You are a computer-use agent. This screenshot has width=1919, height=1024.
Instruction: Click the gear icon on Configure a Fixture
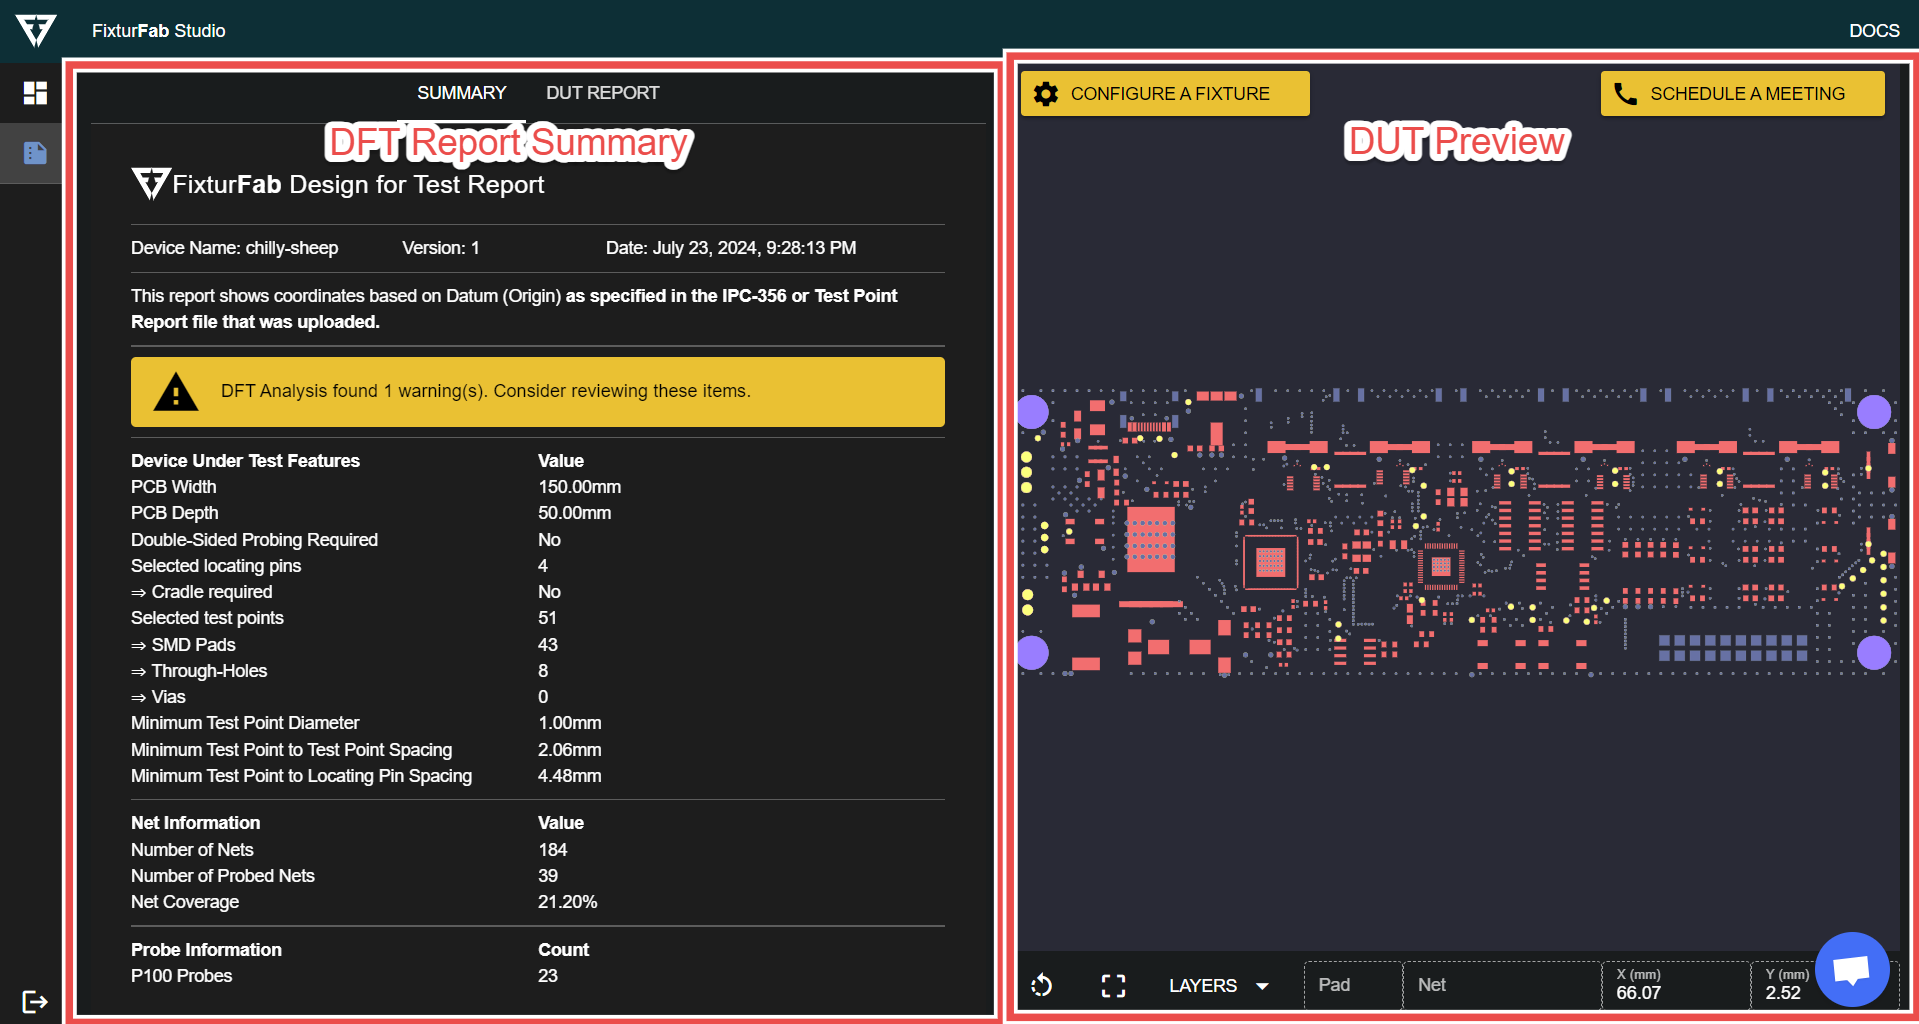point(1046,94)
